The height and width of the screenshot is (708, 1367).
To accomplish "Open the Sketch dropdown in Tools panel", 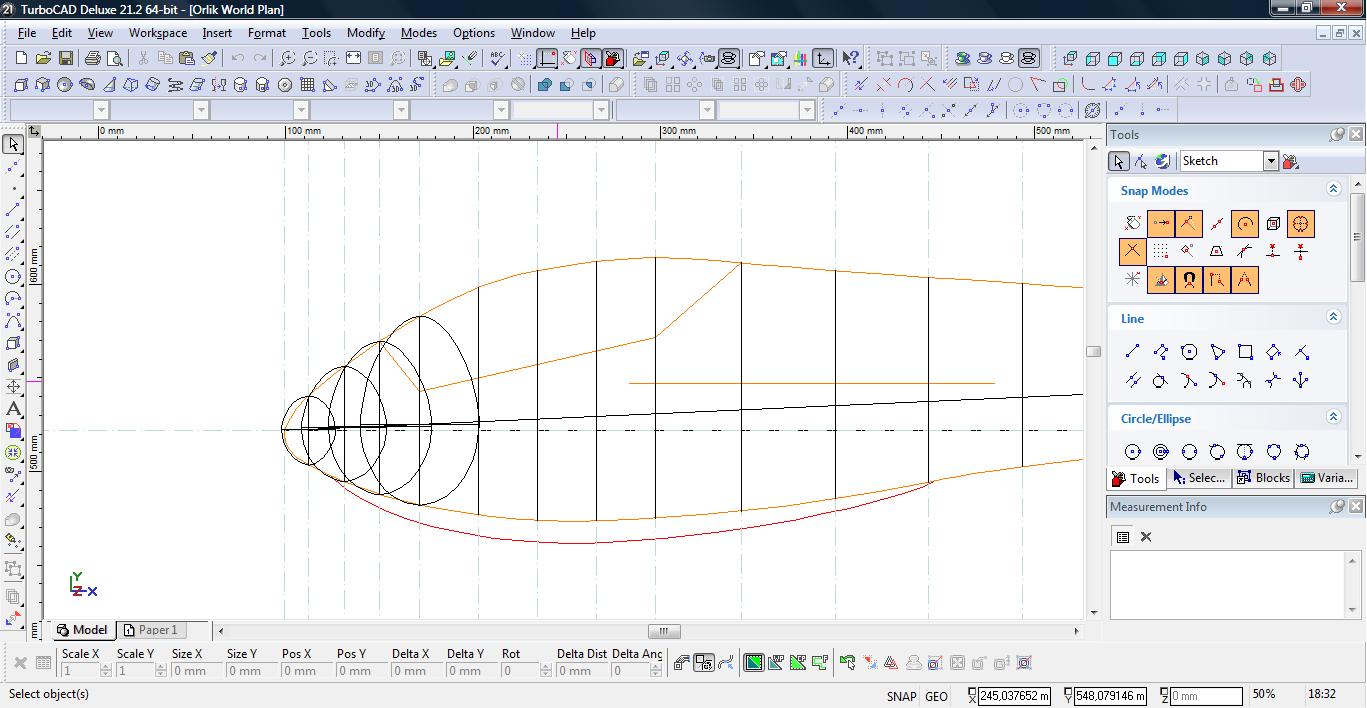I will click(1270, 161).
